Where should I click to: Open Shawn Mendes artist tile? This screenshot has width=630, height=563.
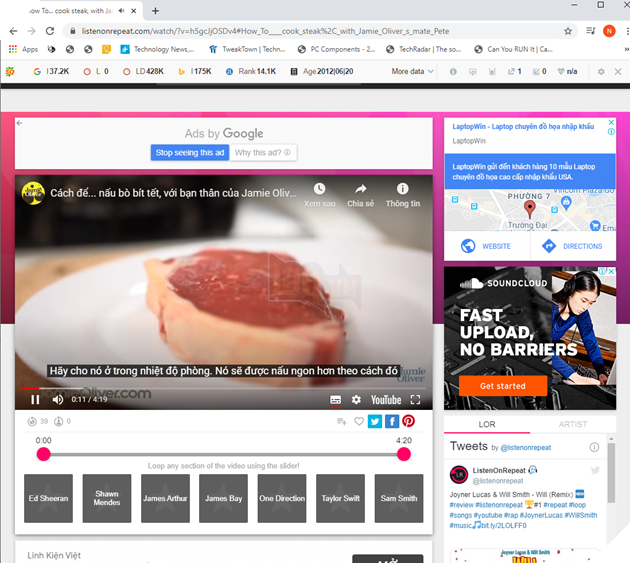point(107,498)
